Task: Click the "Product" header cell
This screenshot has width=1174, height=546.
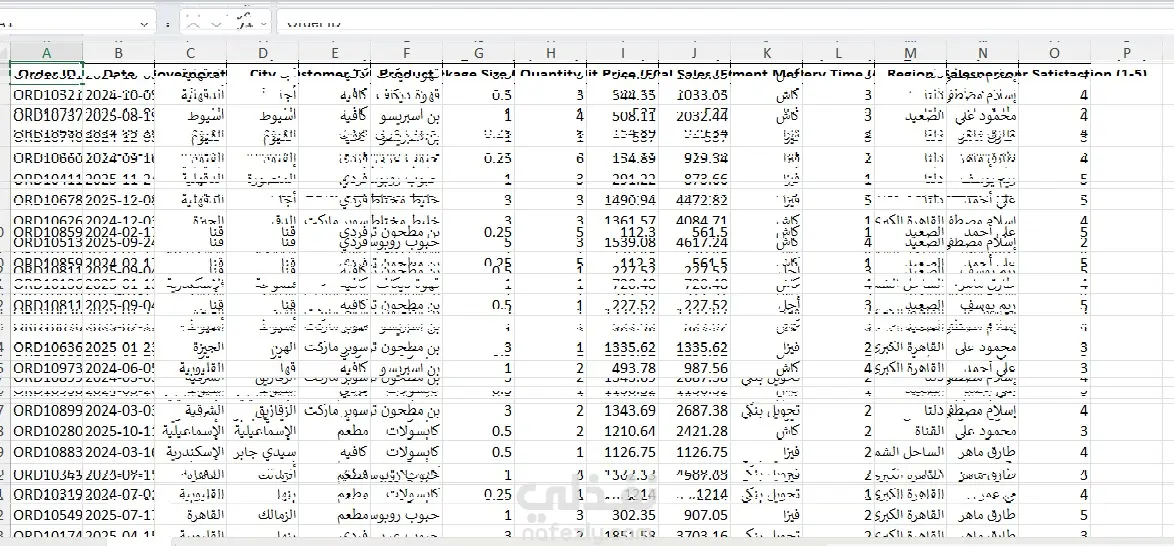Action: [x=407, y=74]
